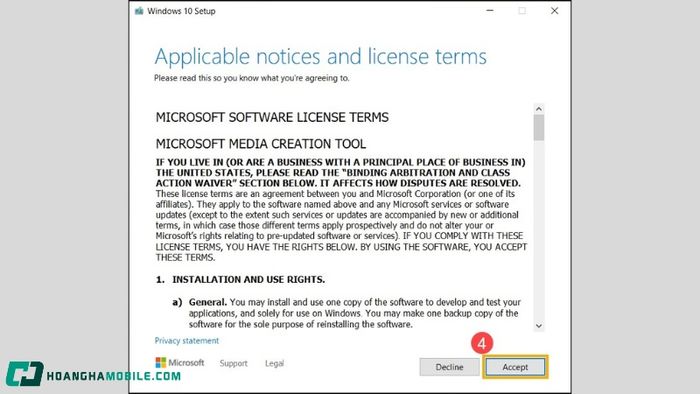Click the Accept button
Image resolution: width=700 pixels, height=394 pixels.
tap(515, 367)
